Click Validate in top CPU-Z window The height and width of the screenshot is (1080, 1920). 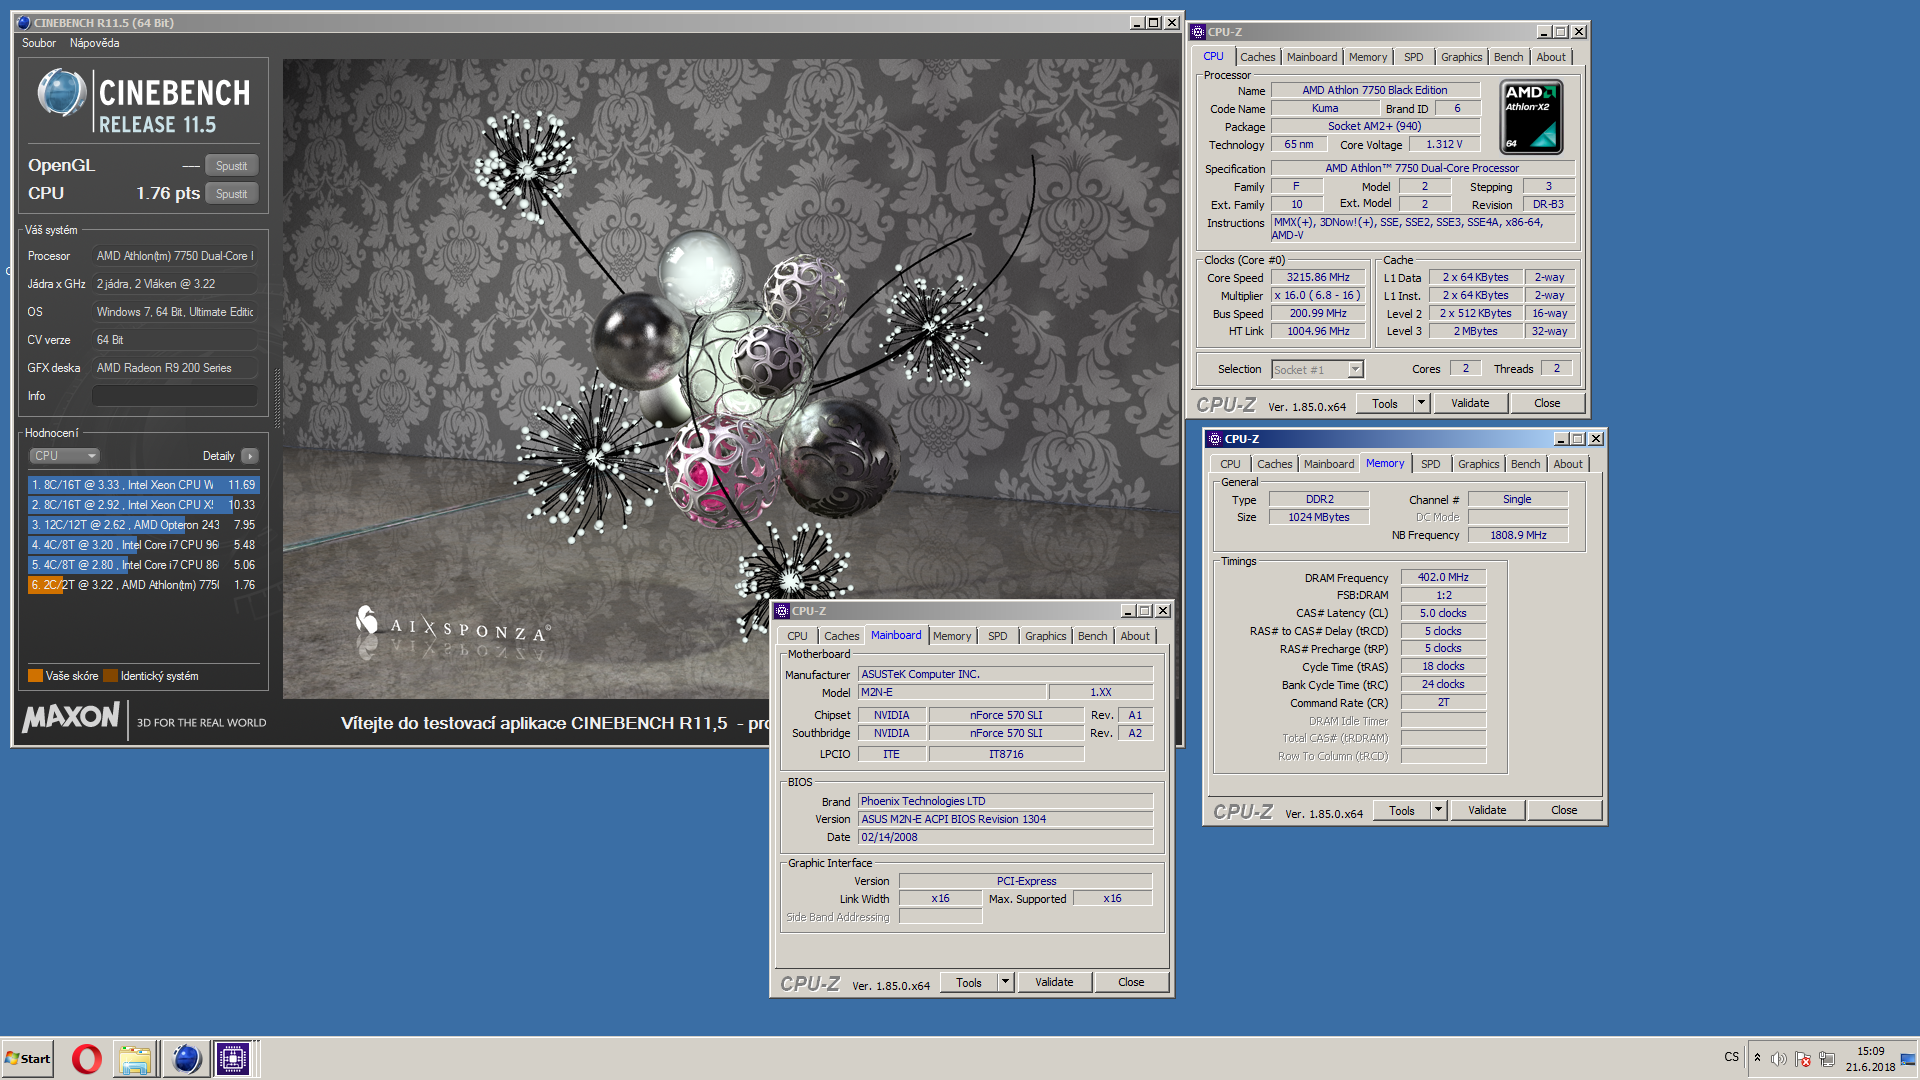[x=1470, y=404]
